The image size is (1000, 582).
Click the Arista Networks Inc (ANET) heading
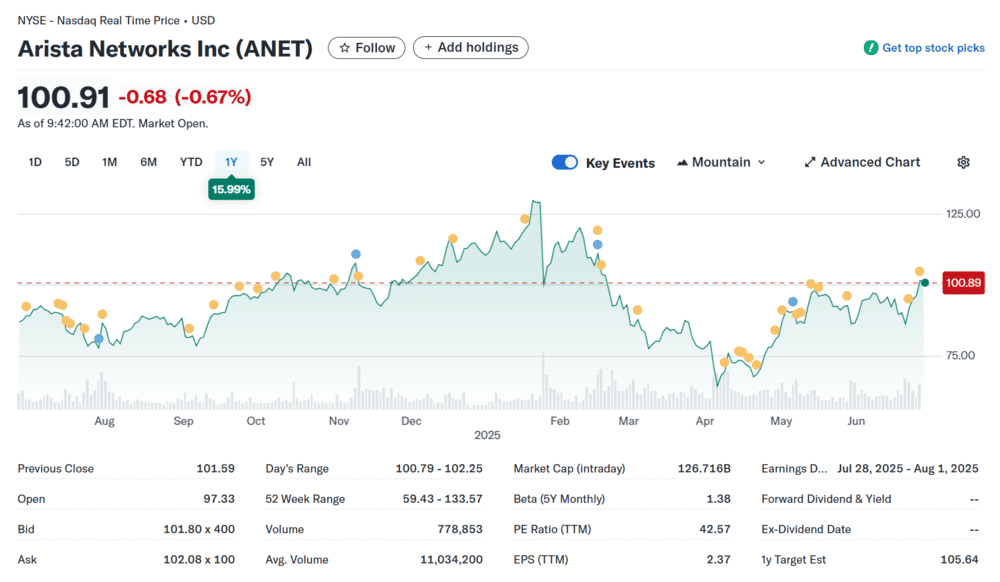[165, 48]
